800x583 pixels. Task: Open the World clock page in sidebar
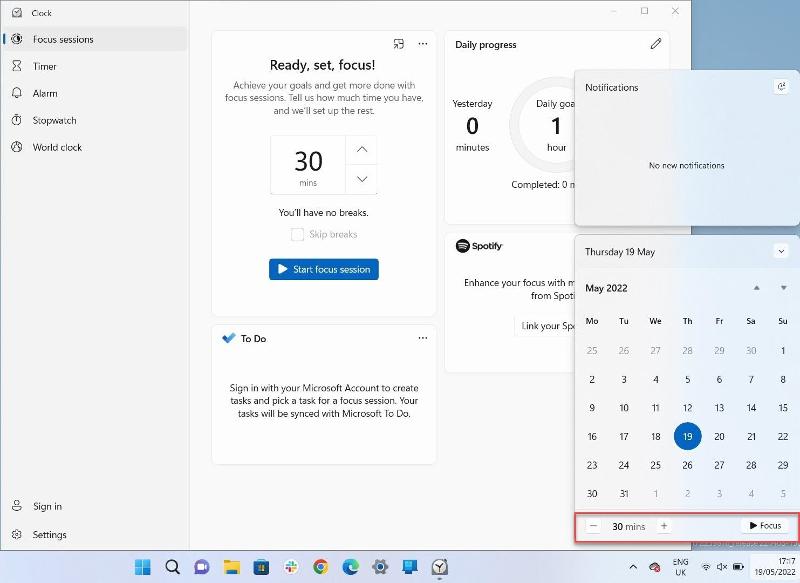(95, 147)
